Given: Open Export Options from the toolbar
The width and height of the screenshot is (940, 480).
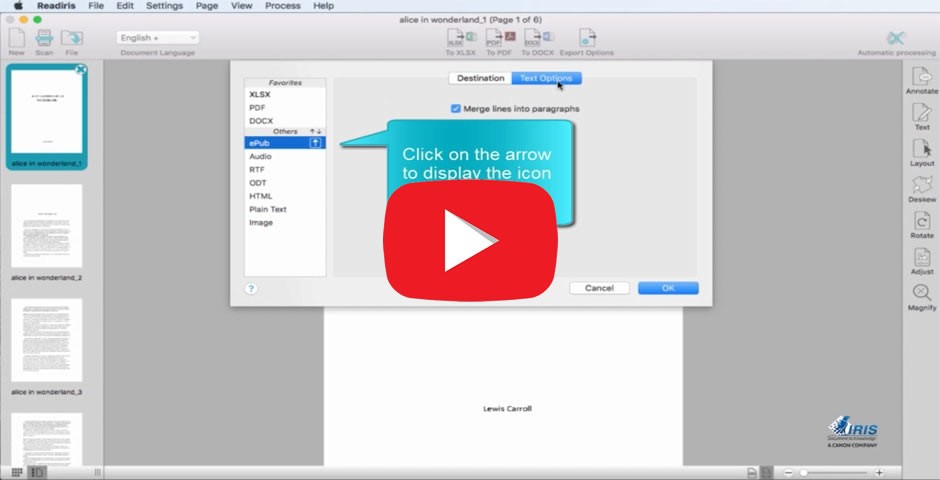Looking at the screenshot, I should click(587, 38).
